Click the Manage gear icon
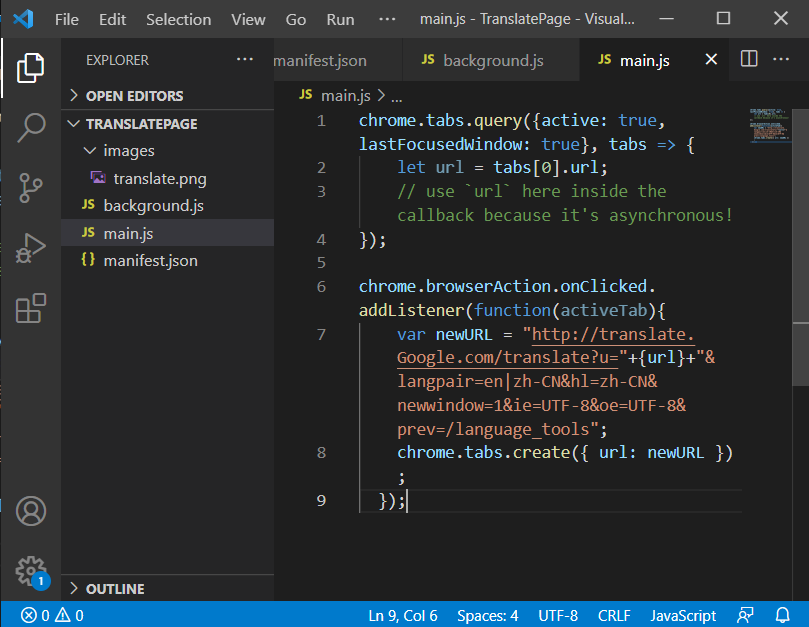The height and width of the screenshot is (627, 809). pyautogui.click(x=30, y=571)
